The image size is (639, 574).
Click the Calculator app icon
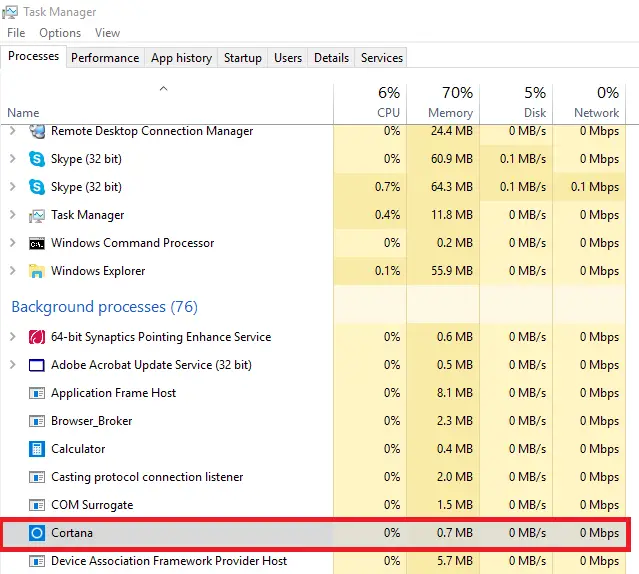click(x=37, y=449)
